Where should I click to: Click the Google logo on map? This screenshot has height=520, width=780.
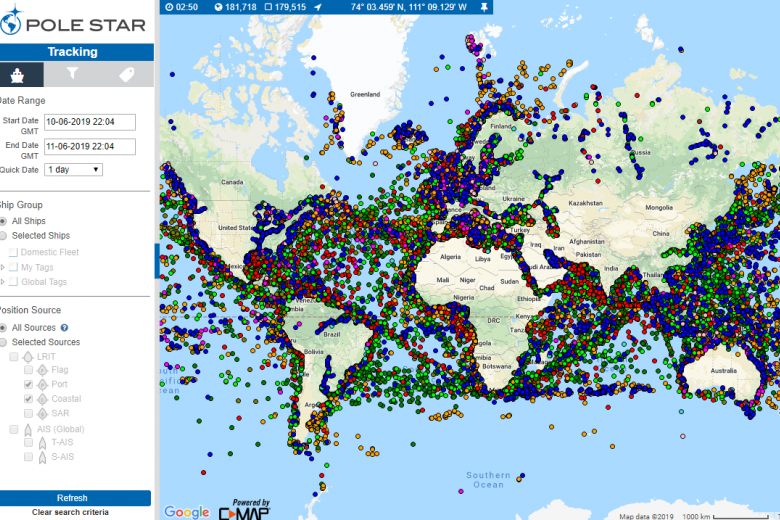click(186, 512)
